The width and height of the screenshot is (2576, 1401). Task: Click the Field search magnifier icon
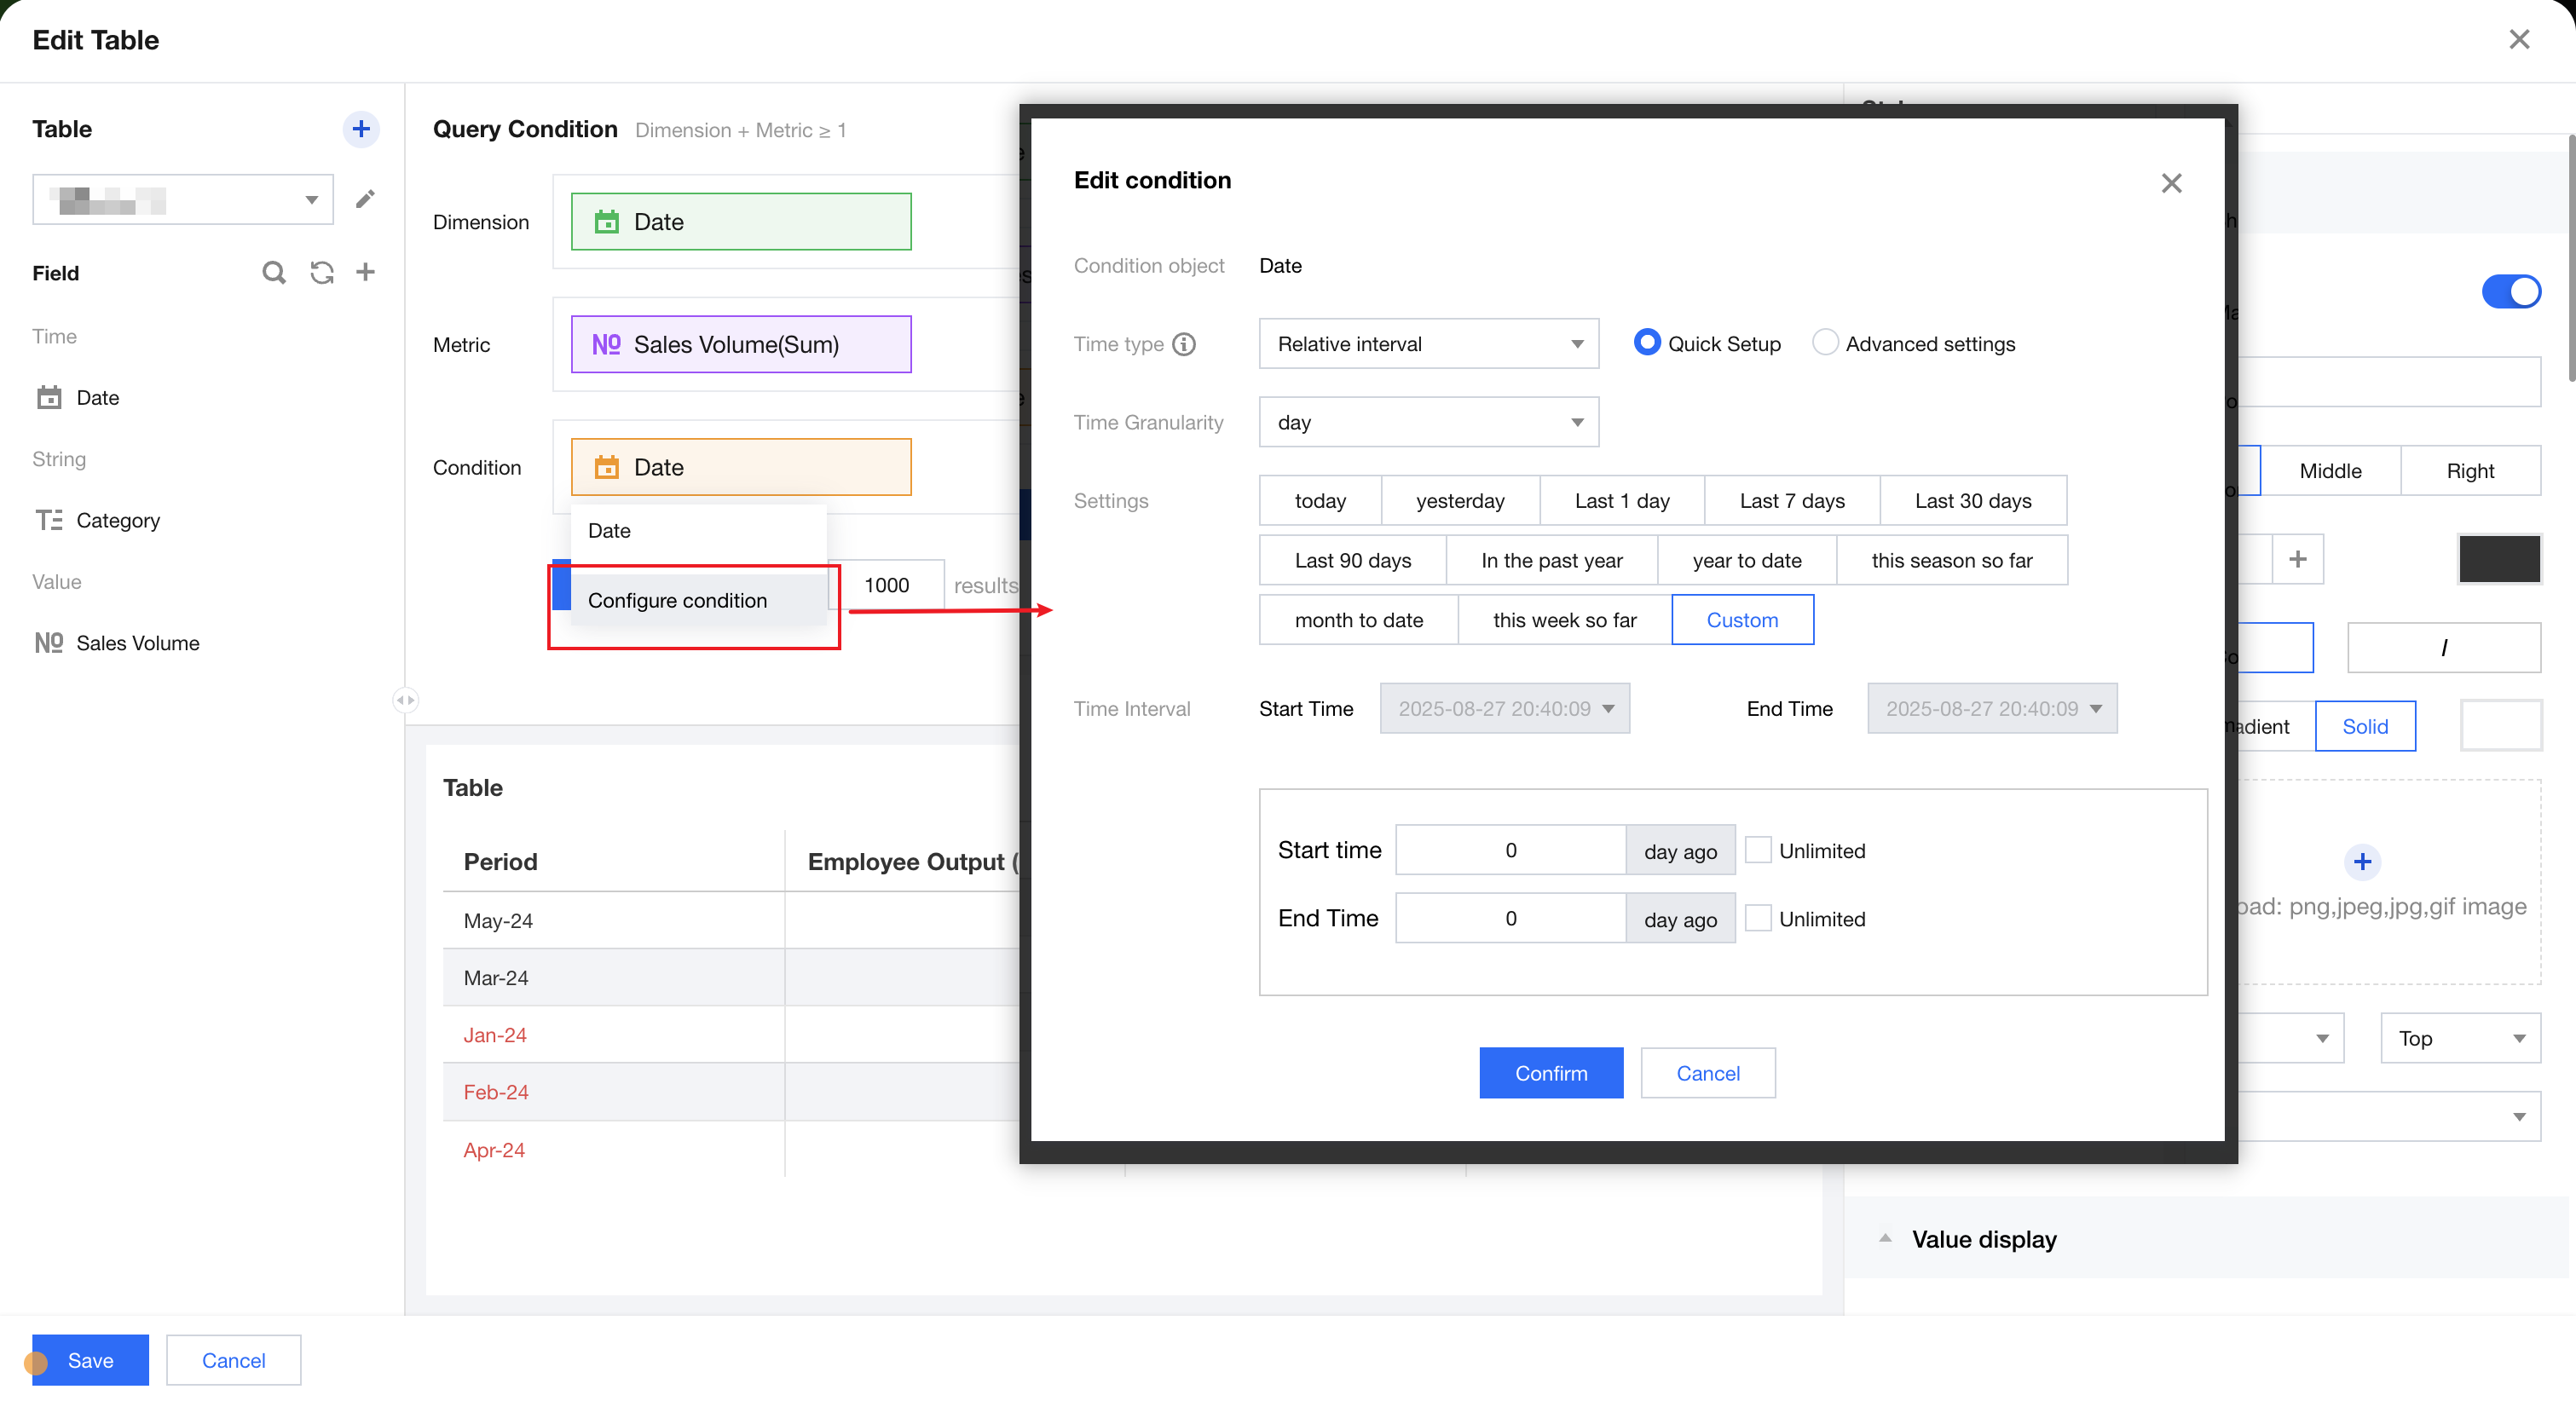tap(273, 272)
